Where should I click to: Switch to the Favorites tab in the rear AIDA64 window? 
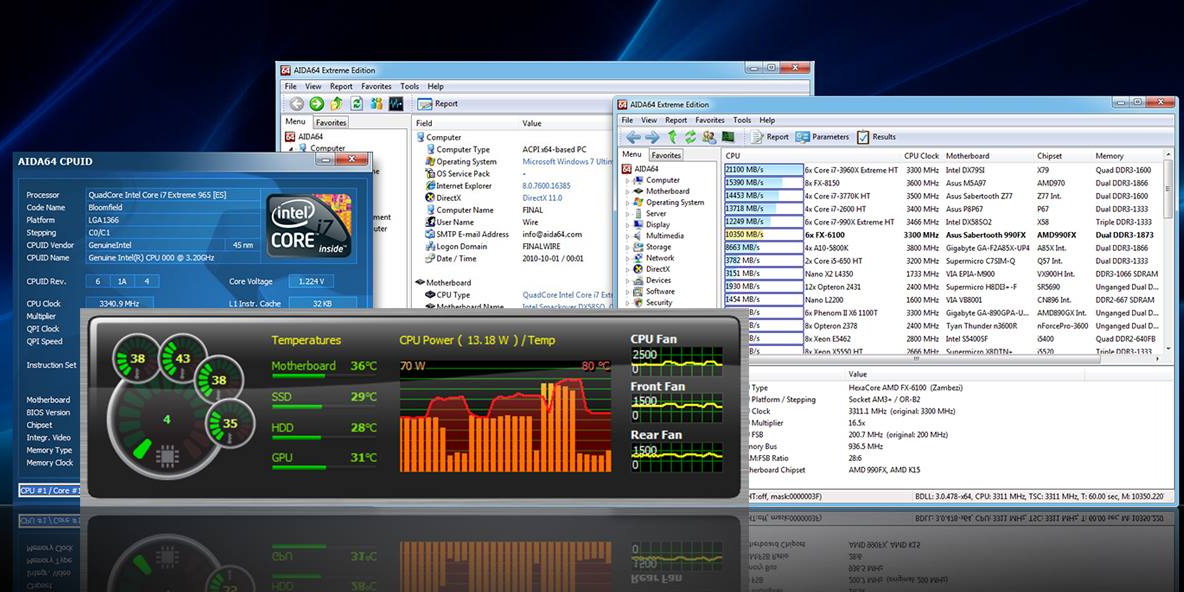pyautogui.click(x=331, y=122)
